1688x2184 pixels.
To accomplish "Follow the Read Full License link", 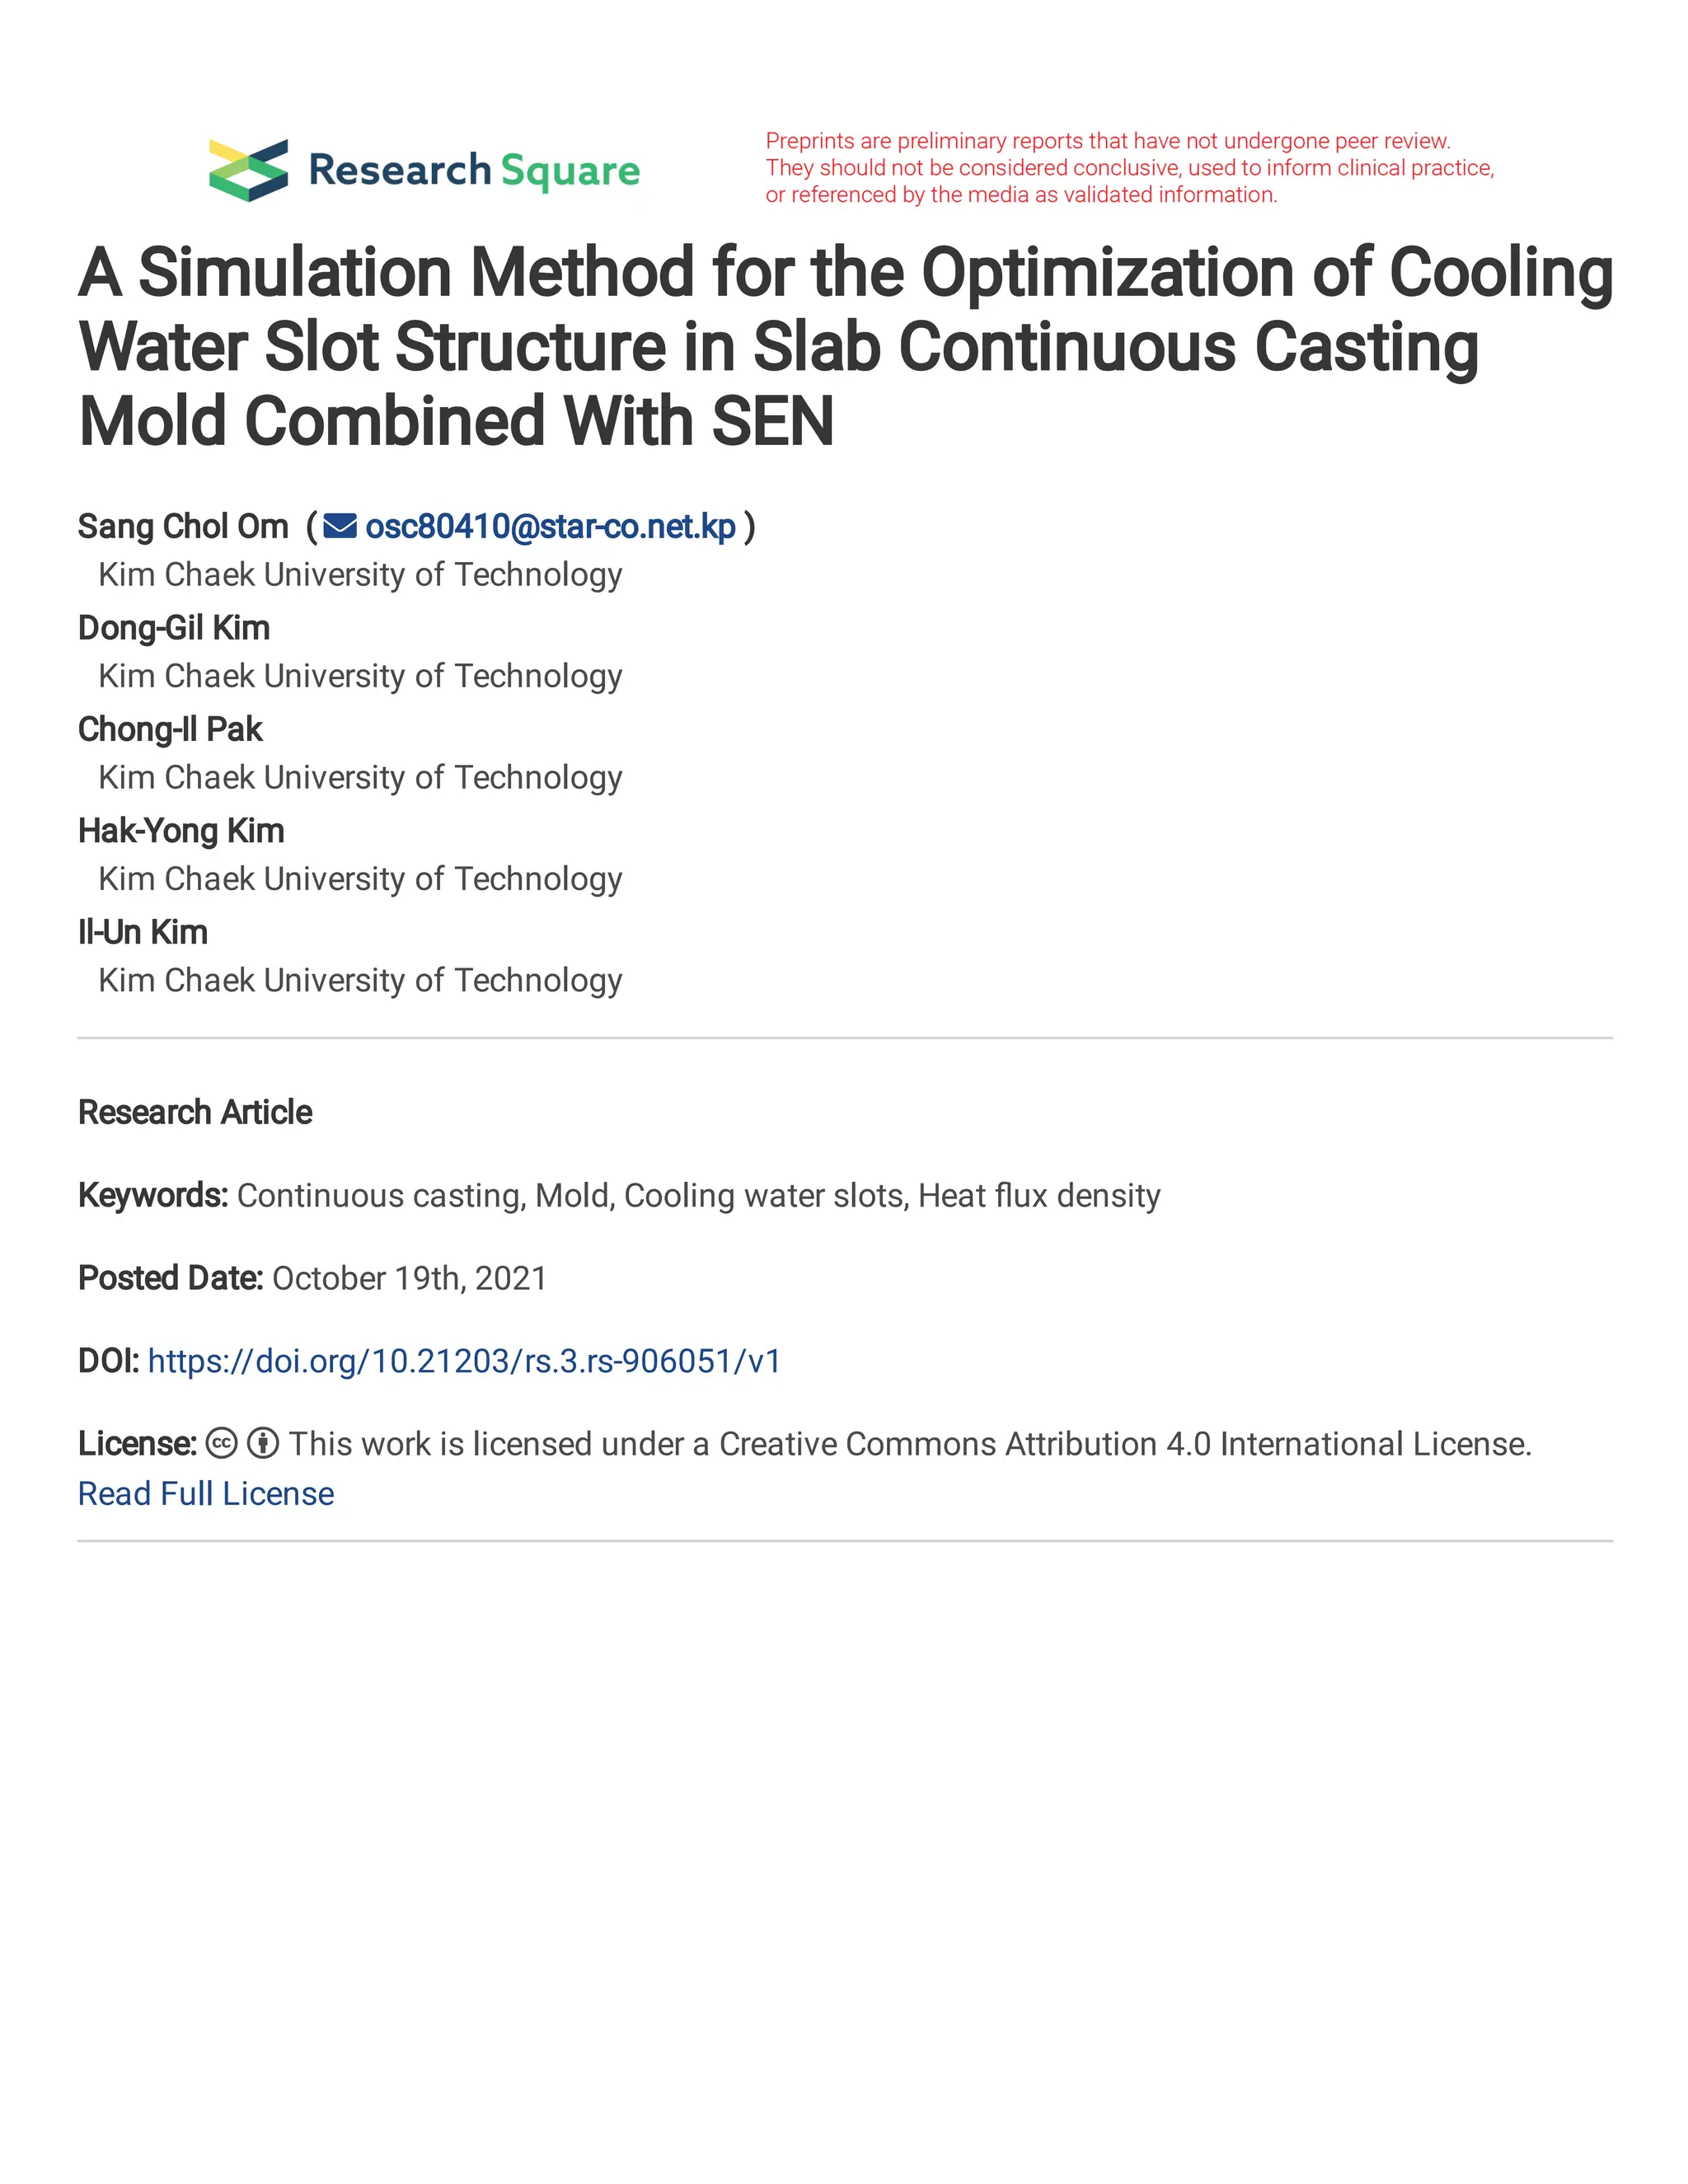I will point(206,1493).
